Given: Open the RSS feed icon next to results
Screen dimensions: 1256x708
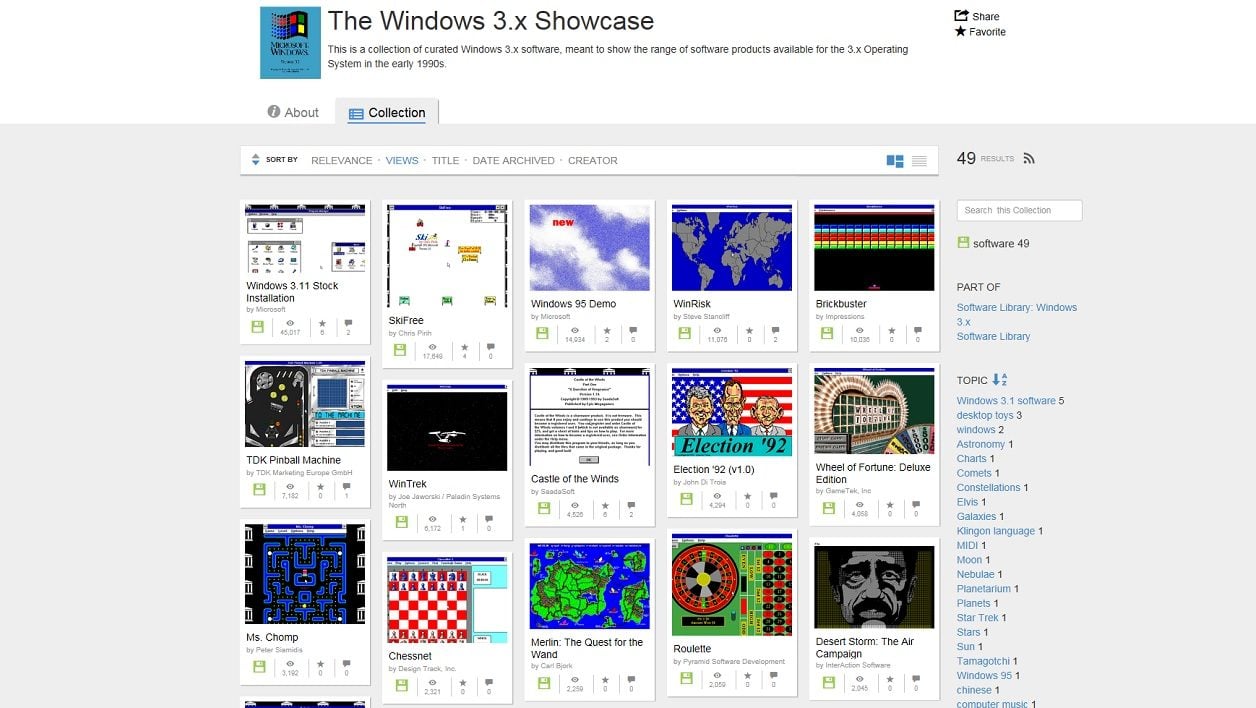Looking at the screenshot, I should pyautogui.click(x=1029, y=159).
